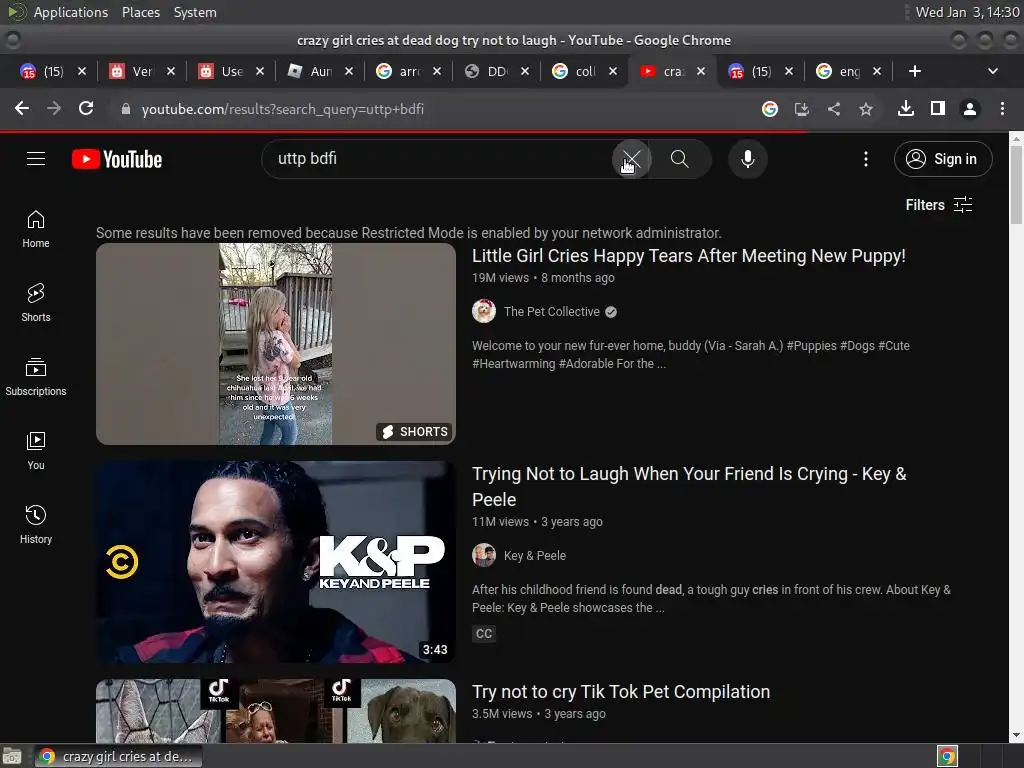This screenshot has width=1024, height=768.
Task: Click The Pet Collective channel avatar
Action: coord(484,311)
